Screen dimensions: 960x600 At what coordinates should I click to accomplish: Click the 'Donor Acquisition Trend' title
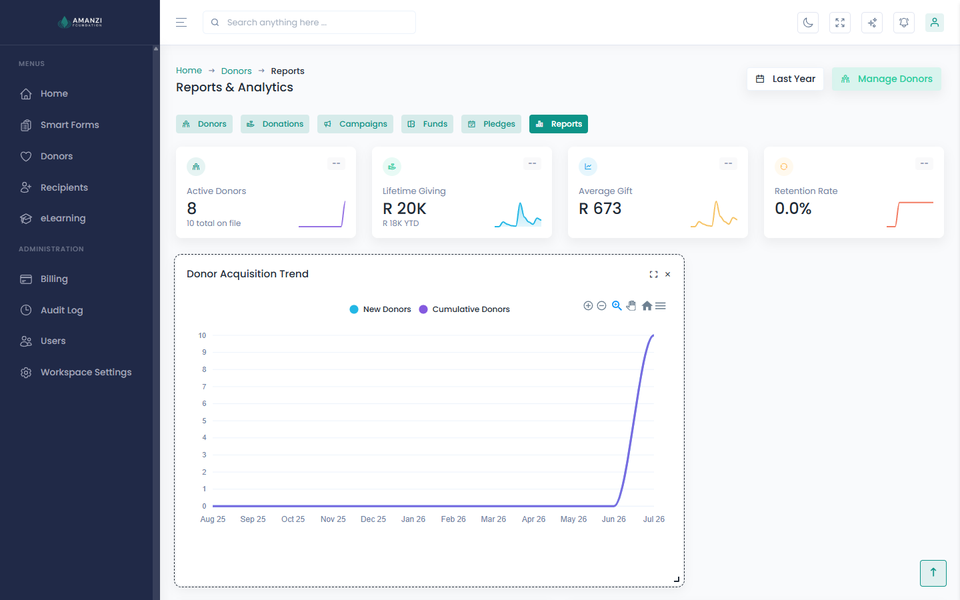click(247, 274)
